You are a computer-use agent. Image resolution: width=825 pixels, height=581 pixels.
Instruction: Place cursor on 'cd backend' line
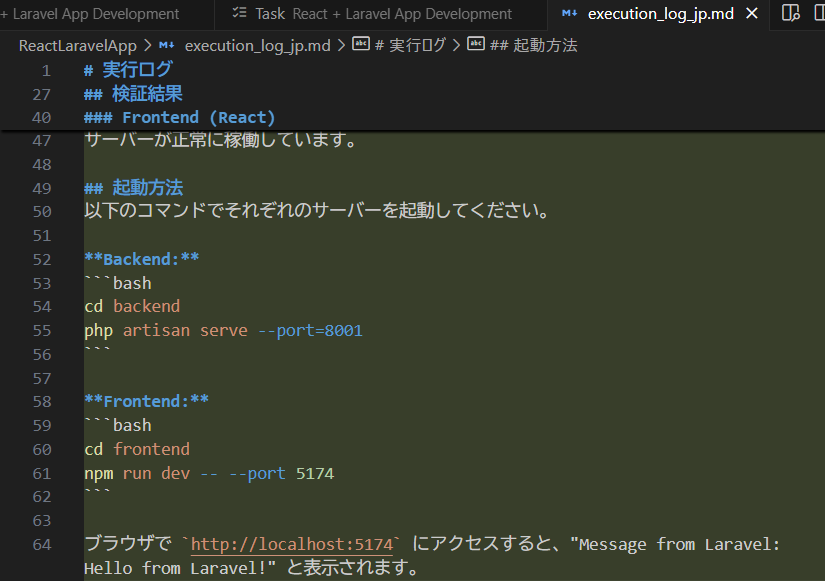[132, 306]
